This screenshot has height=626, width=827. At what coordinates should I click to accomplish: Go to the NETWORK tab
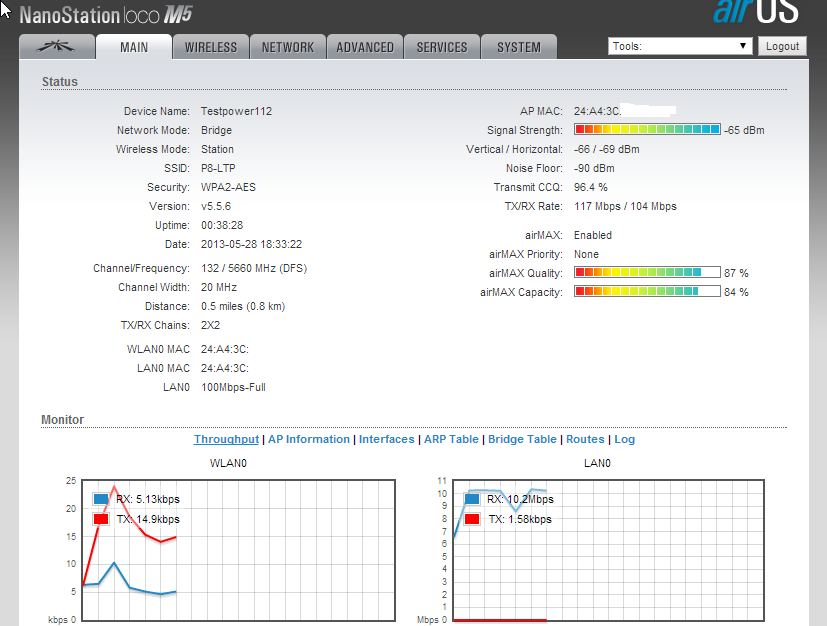tap(288, 47)
